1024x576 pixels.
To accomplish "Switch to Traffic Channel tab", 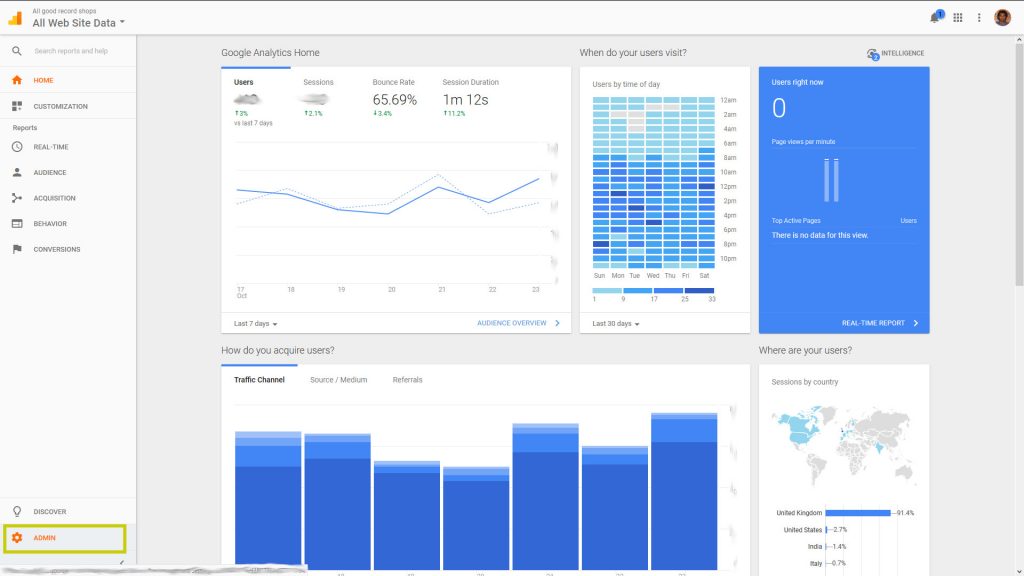I will [x=259, y=379].
